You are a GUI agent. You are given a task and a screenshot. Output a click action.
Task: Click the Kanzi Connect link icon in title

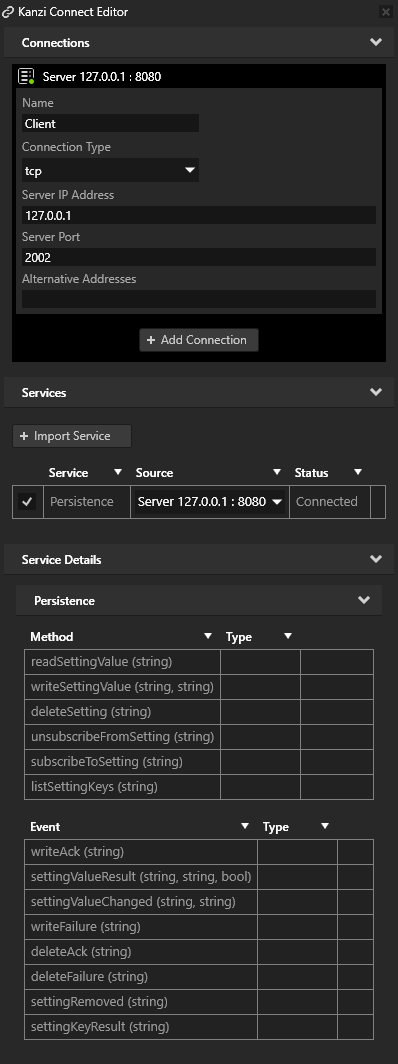[x=9, y=12]
